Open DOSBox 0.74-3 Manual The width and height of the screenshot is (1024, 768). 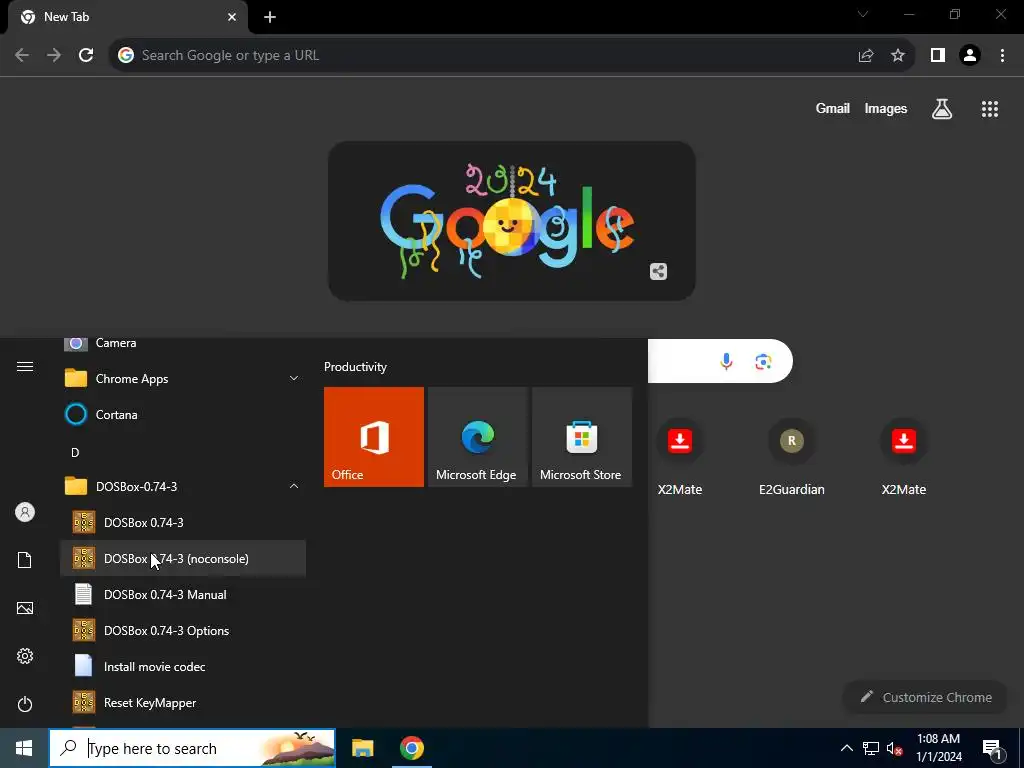pyautogui.click(x=183, y=594)
